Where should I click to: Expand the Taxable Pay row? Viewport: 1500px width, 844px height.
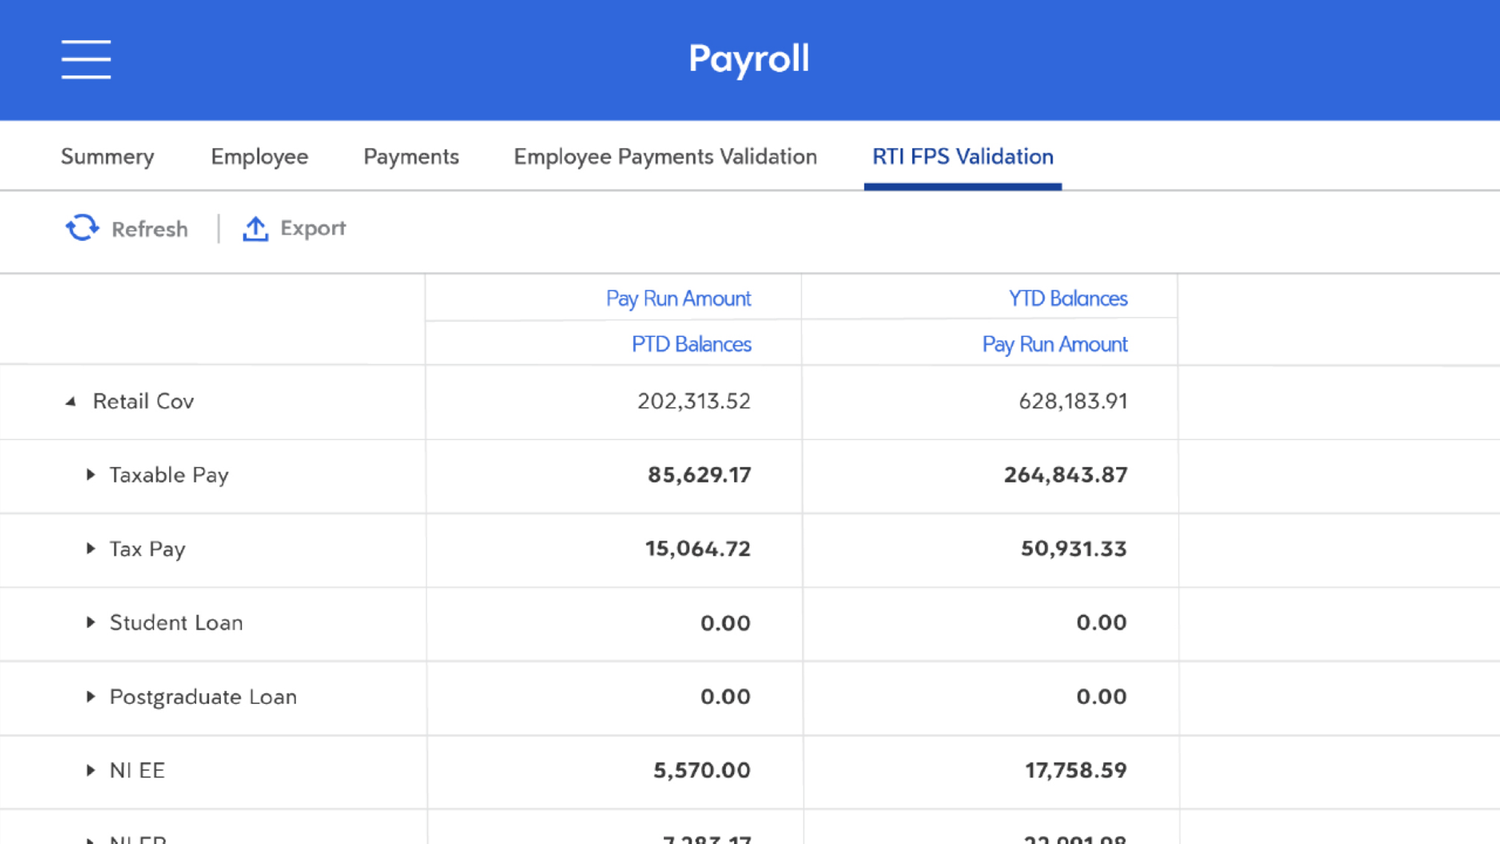tap(89, 475)
